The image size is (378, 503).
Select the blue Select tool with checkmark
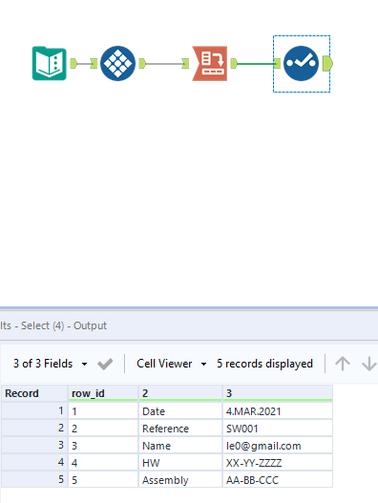click(301, 63)
